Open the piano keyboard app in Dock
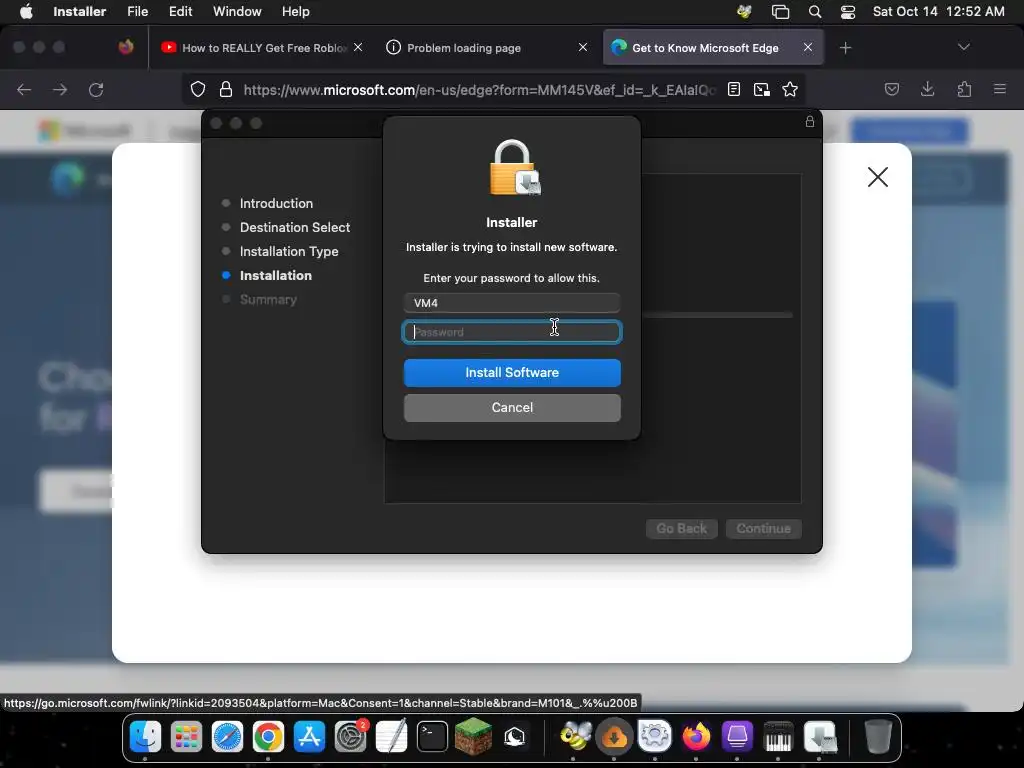Viewport: 1024px width, 768px height. pos(778,737)
